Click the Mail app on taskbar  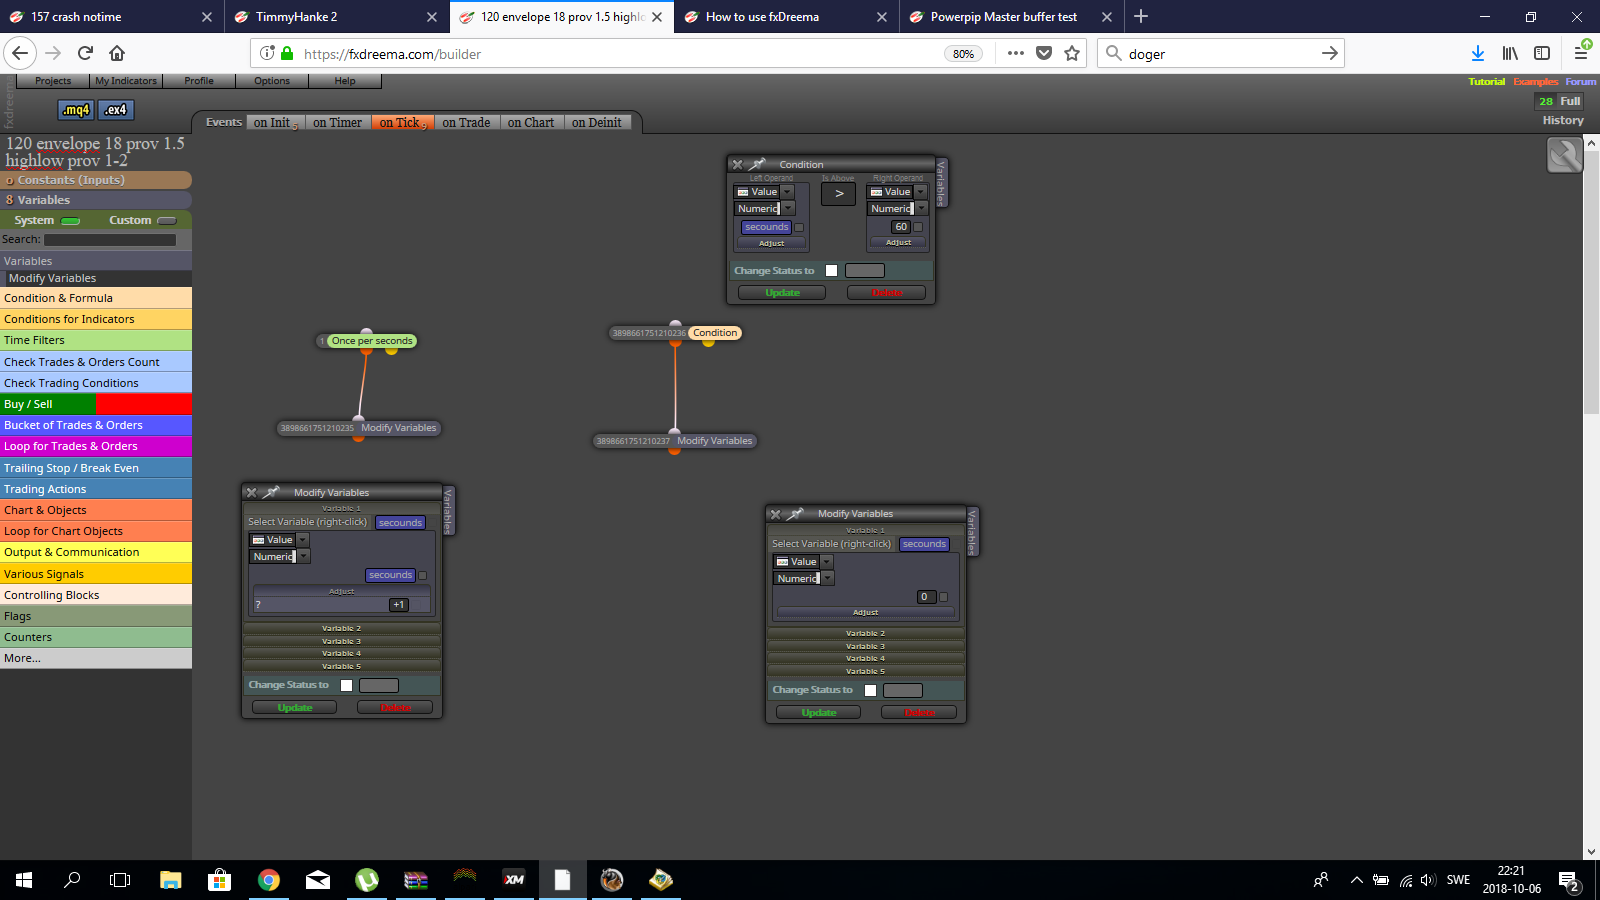318,880
